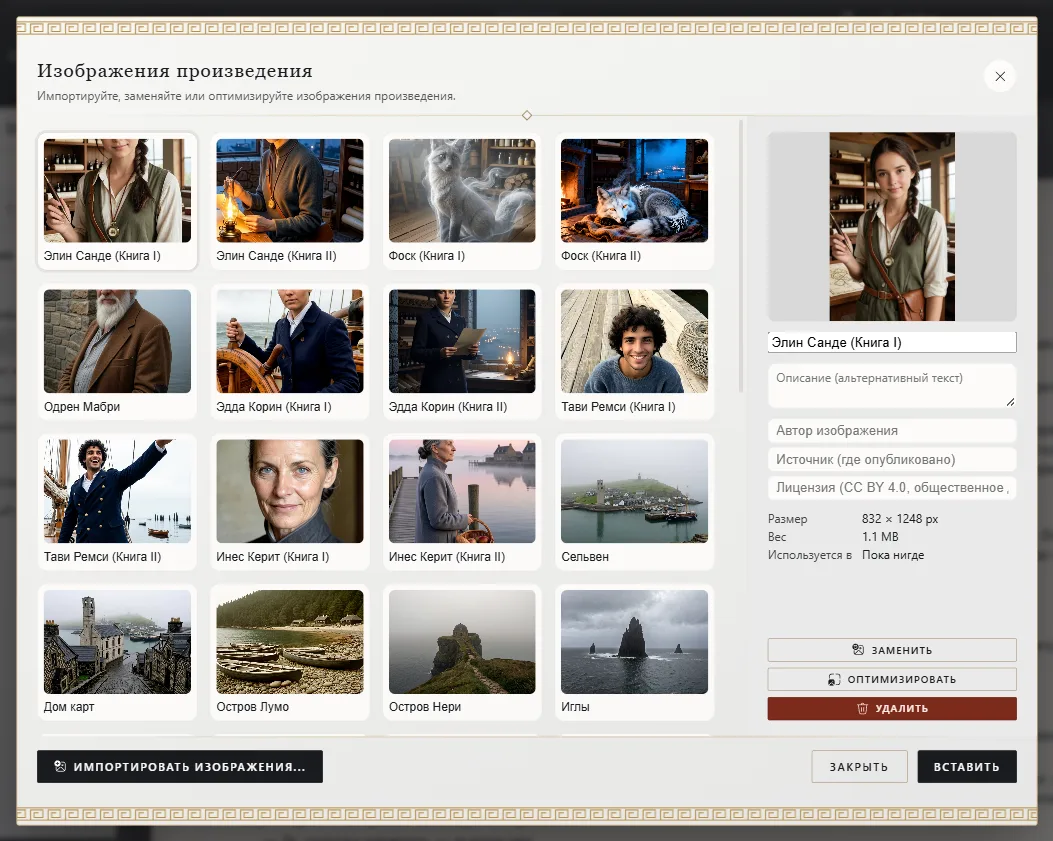
Task: Pick the Одрен Мабри portrait
Action: (118, 351)
